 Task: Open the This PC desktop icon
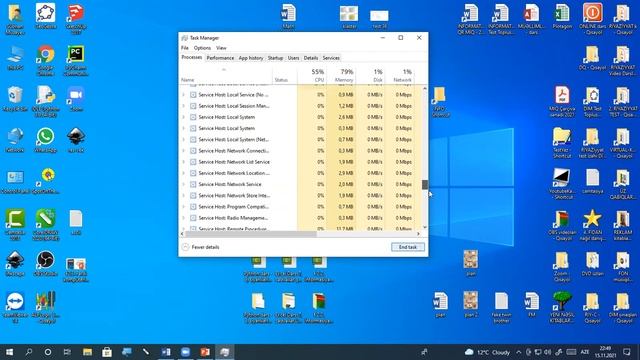(x=15, y=58)
